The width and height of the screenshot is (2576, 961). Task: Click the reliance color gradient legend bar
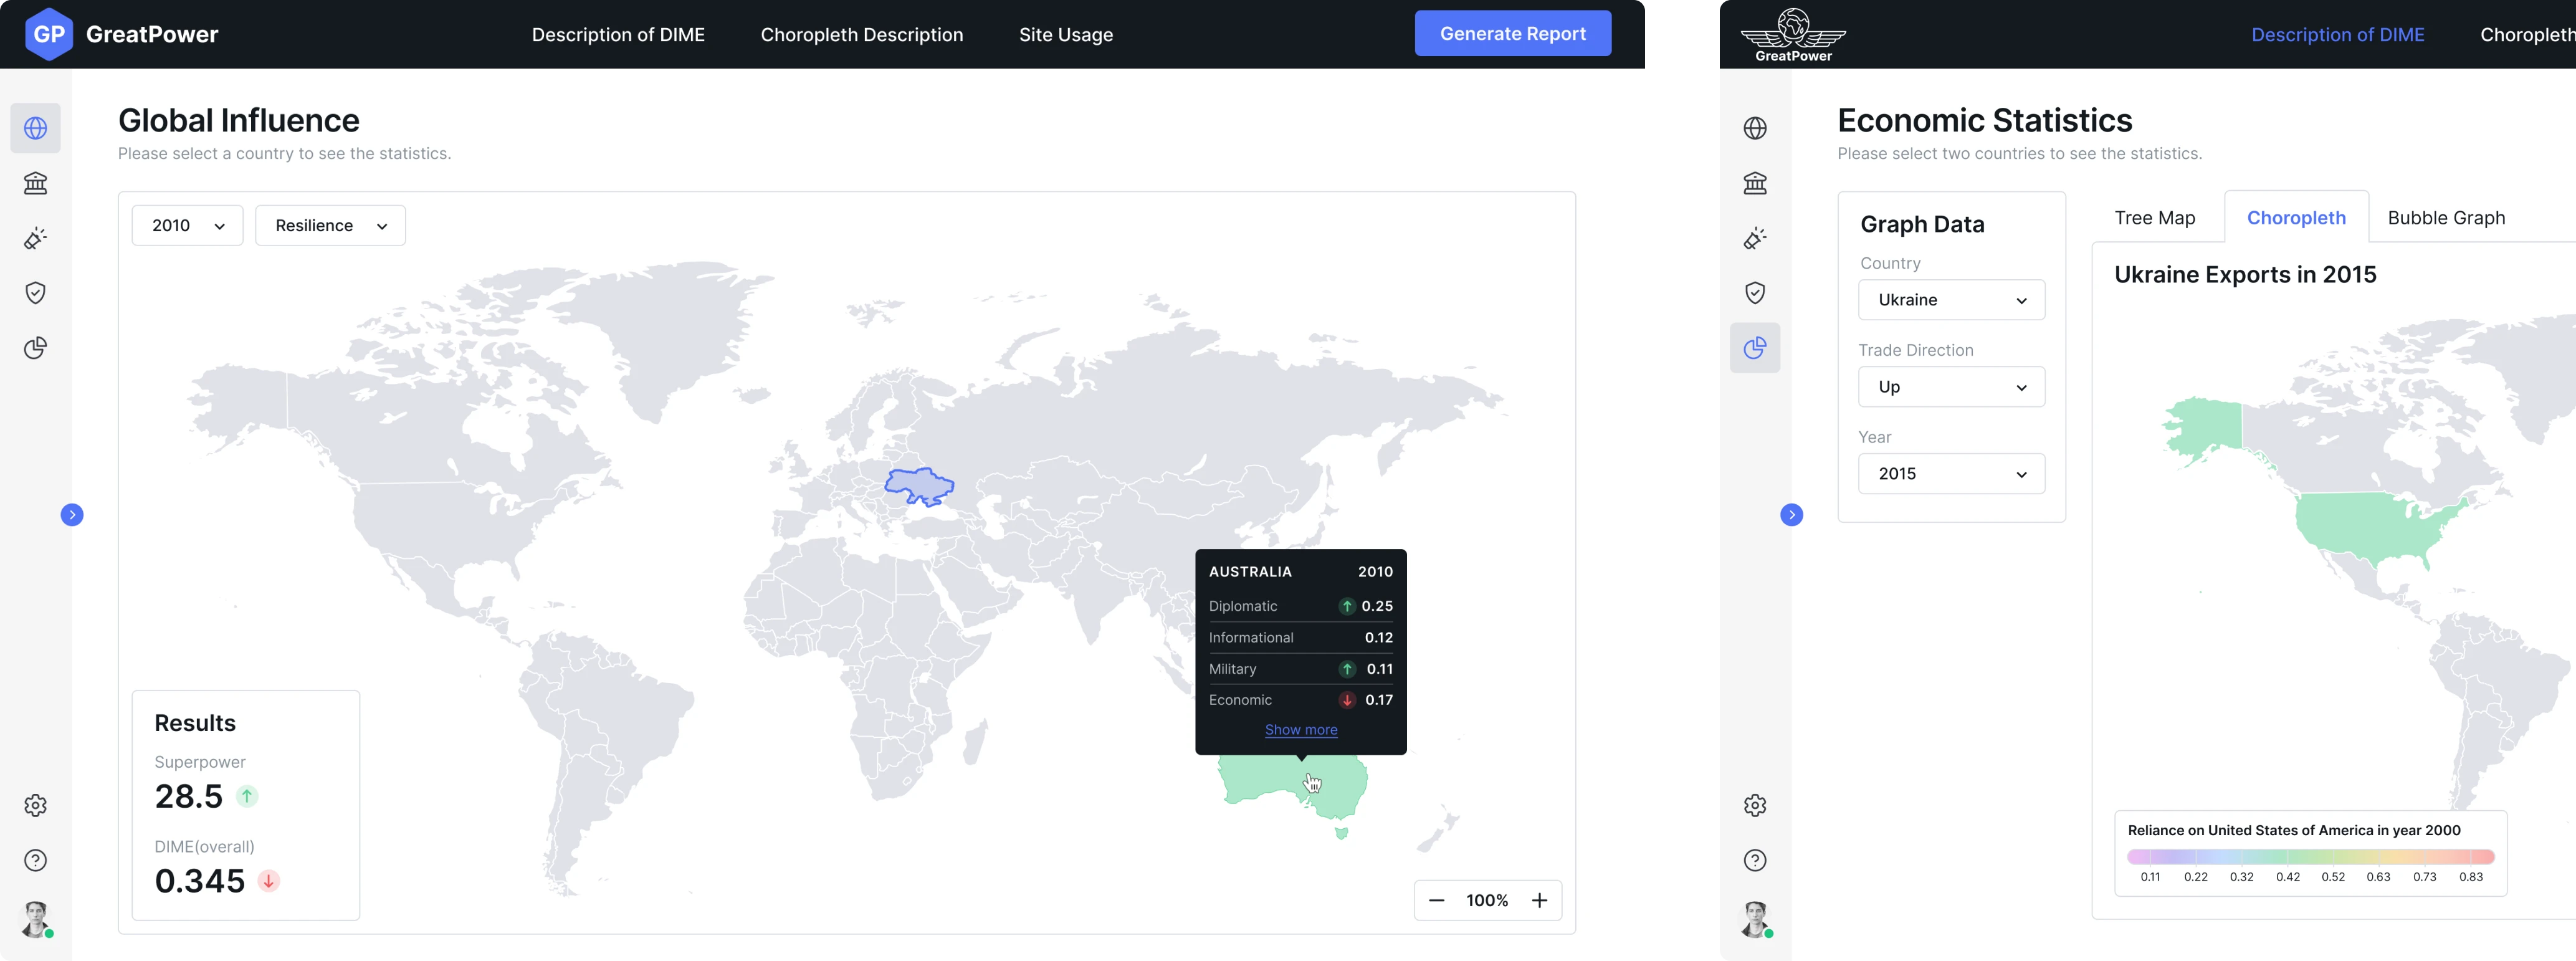(2310, 857)
